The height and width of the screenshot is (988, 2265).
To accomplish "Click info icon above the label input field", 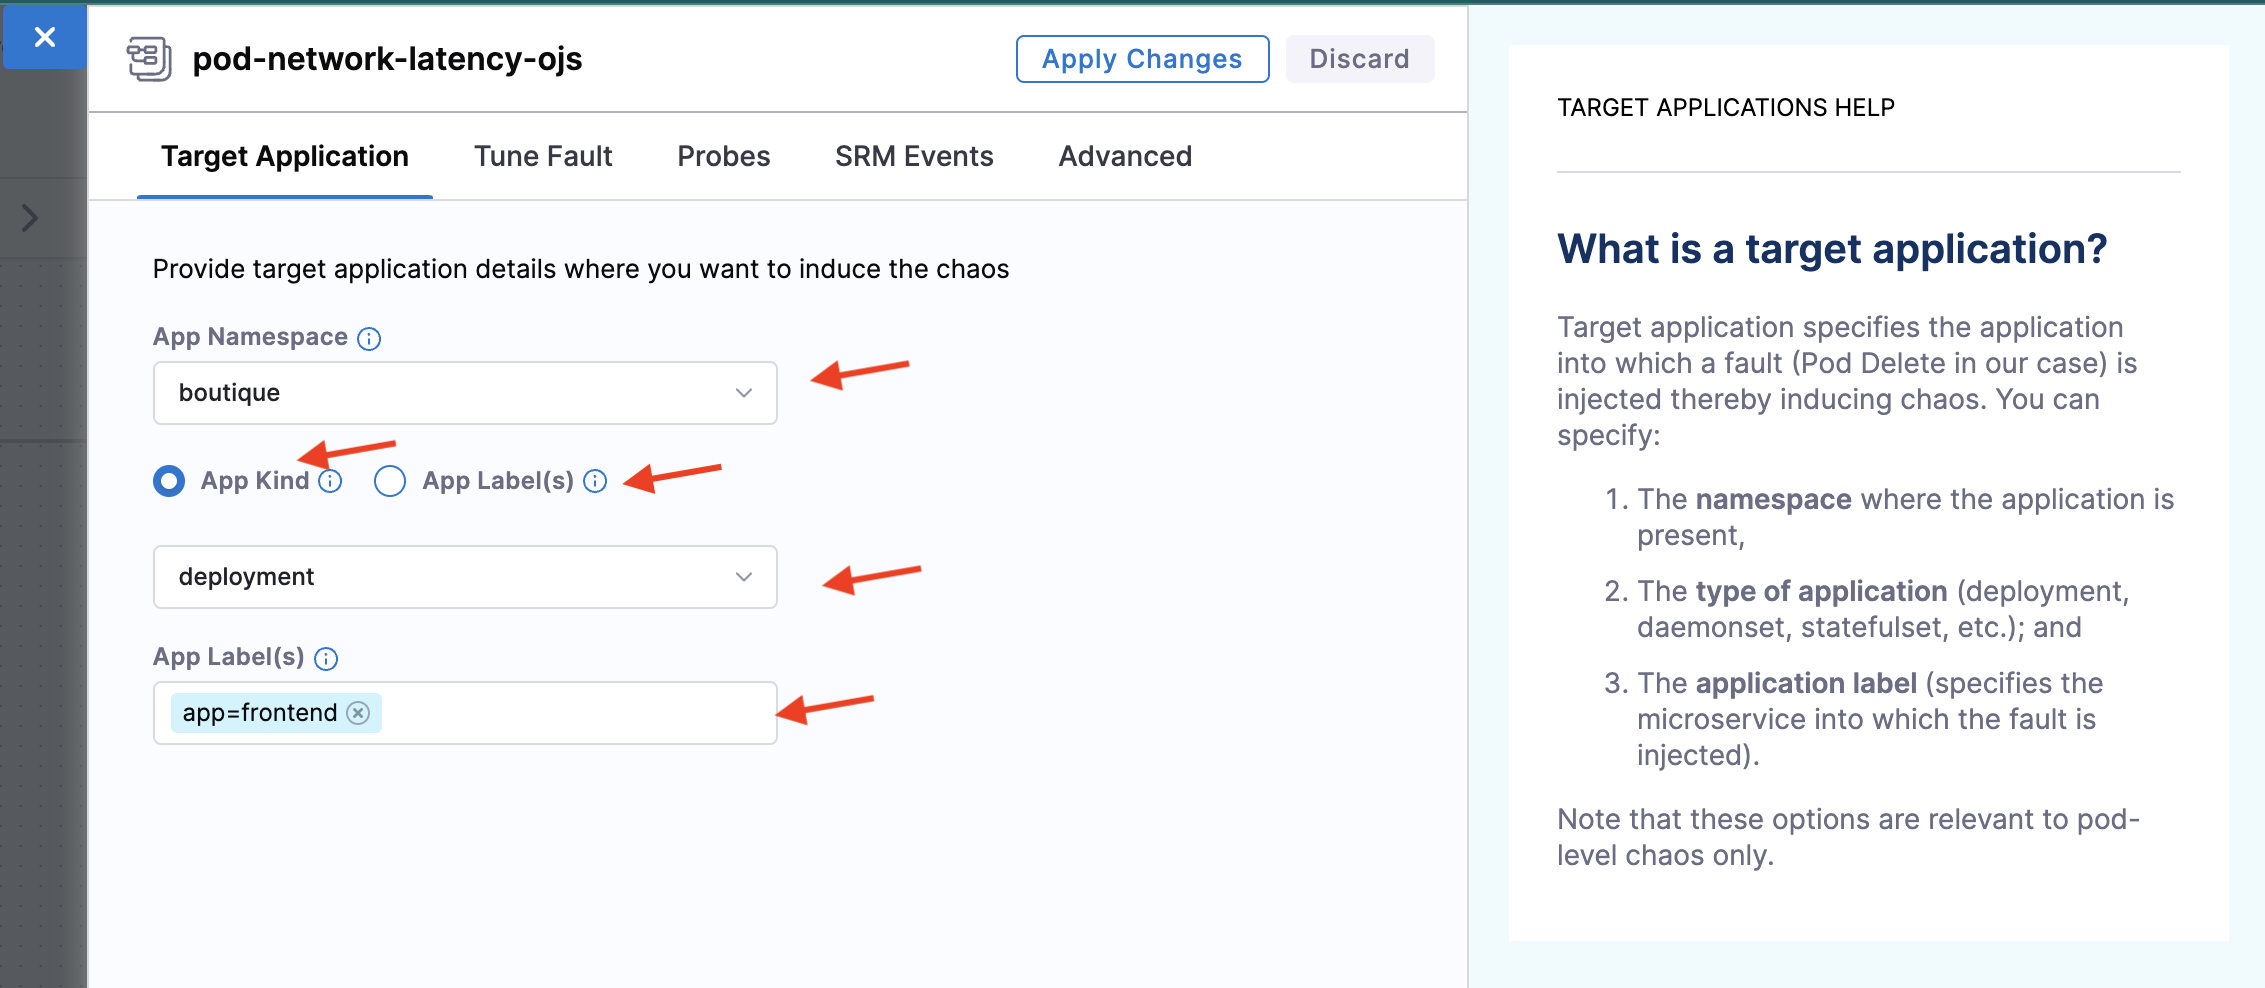I will (x=326, y=659).
